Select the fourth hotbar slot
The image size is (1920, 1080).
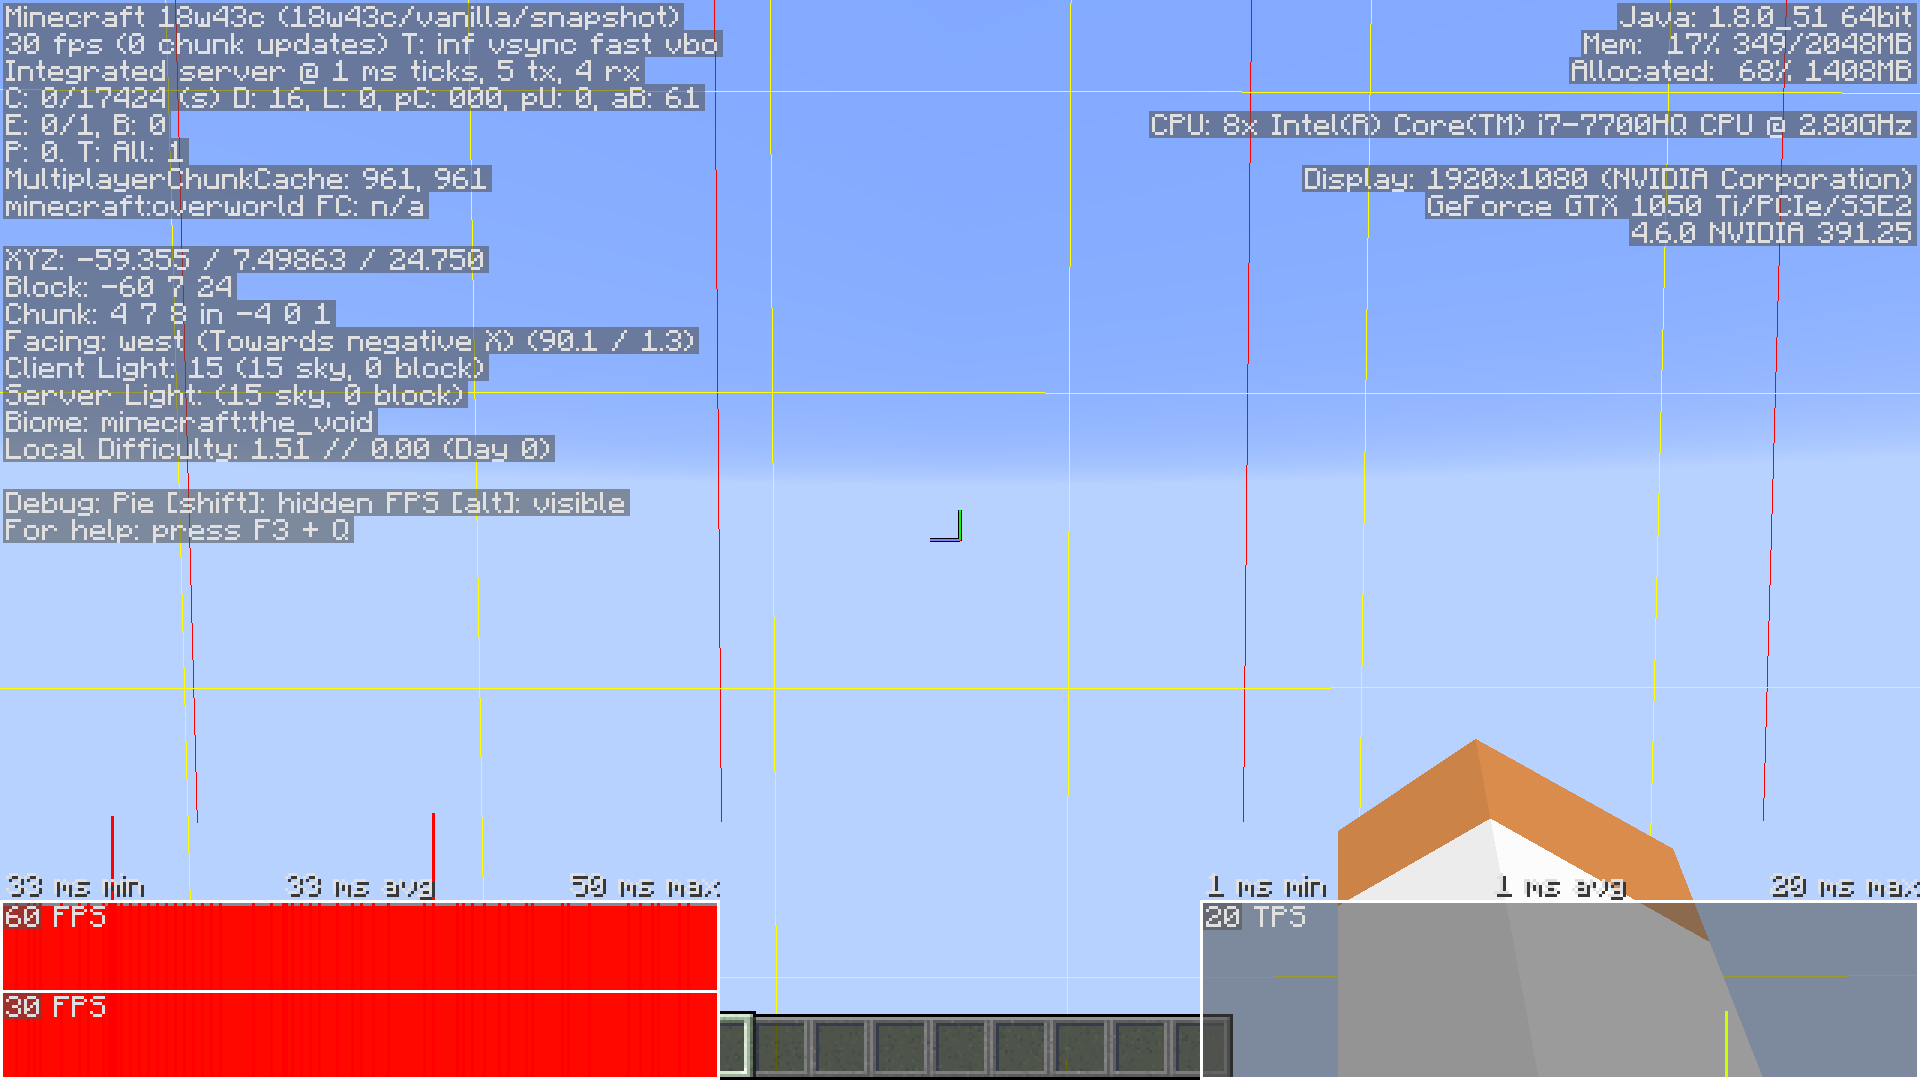coord(901,1046)
